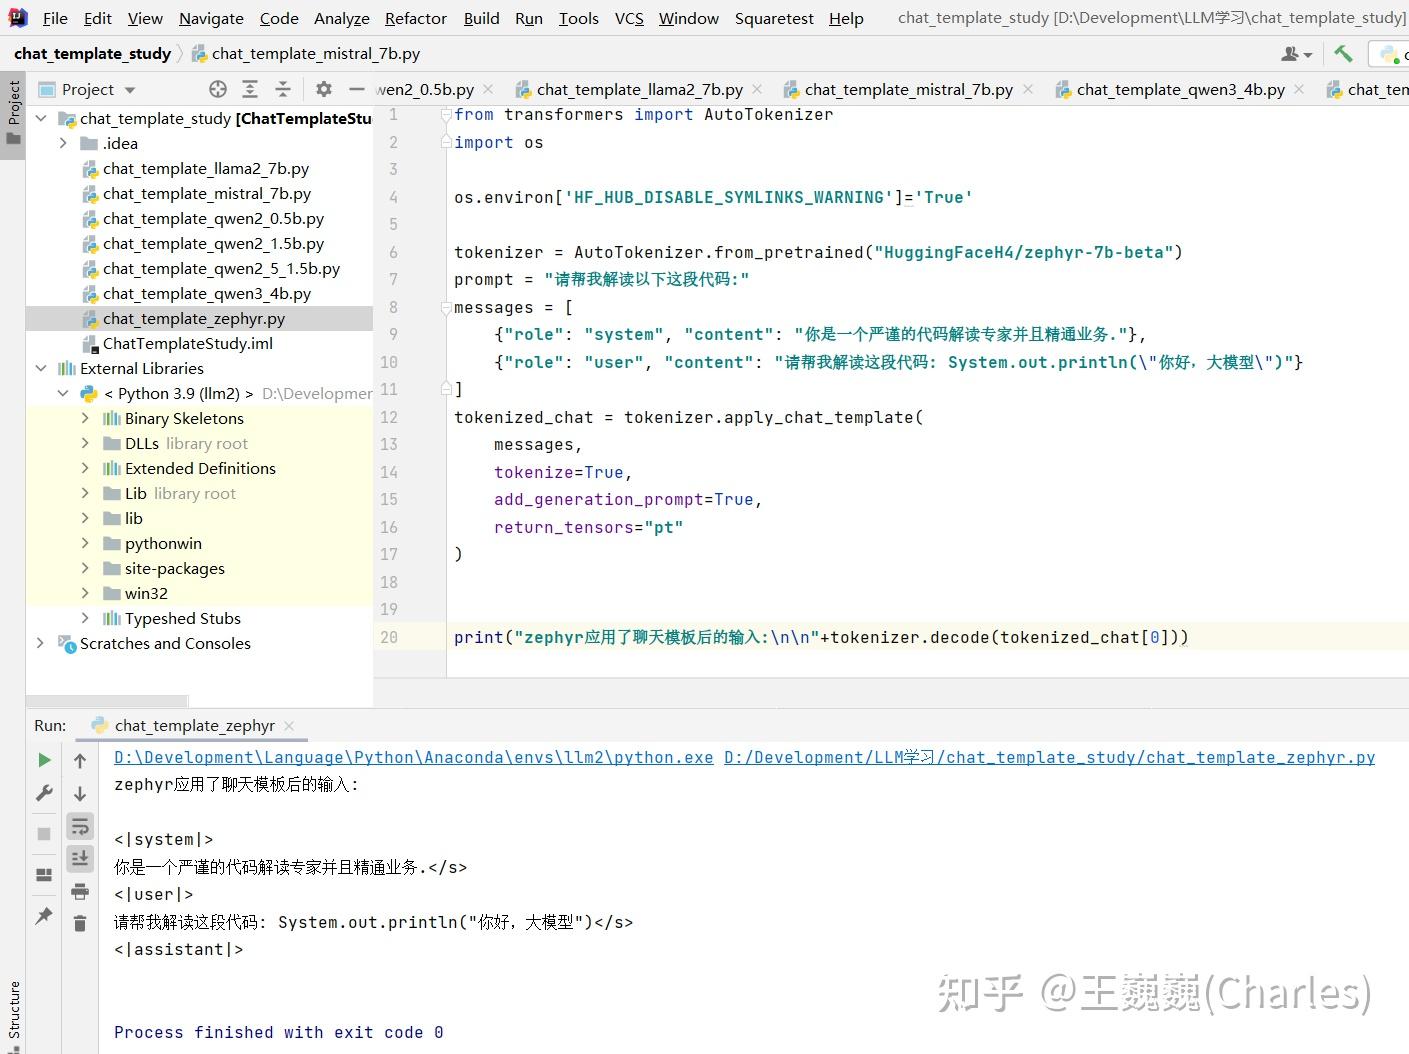Toggle code fold marker at line 8
Image resolution: width=1409 pixels, height=1054 pixels.
(x=446, y=308)
